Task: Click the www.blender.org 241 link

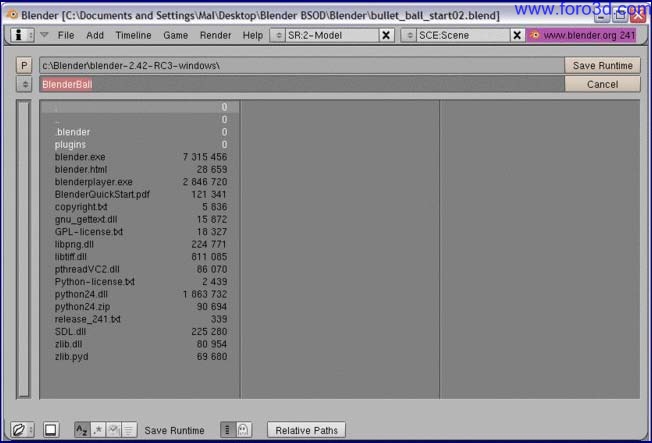Action: 589,35
